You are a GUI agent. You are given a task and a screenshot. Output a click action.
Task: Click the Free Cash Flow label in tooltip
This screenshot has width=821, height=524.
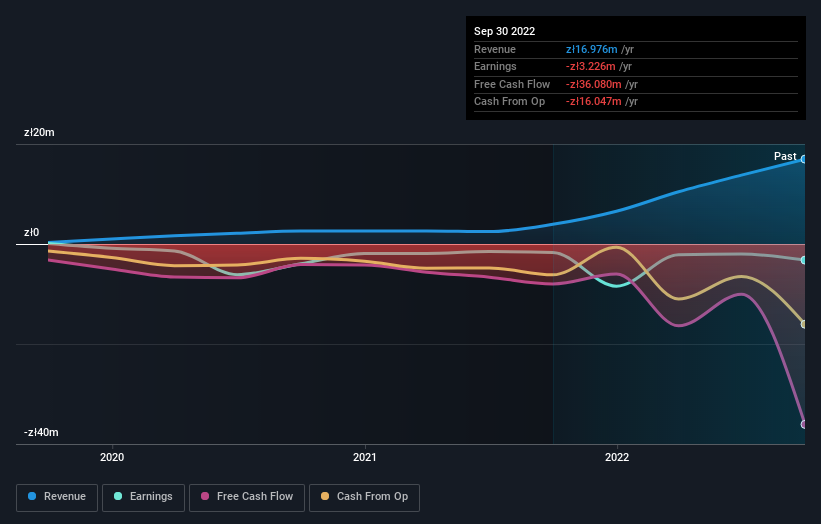(512, 84)
